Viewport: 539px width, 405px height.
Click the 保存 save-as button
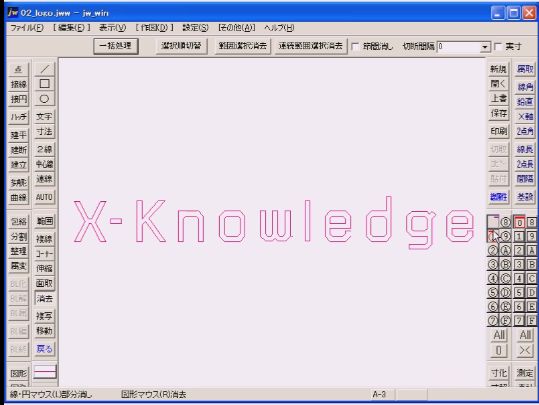pos(498,113)
